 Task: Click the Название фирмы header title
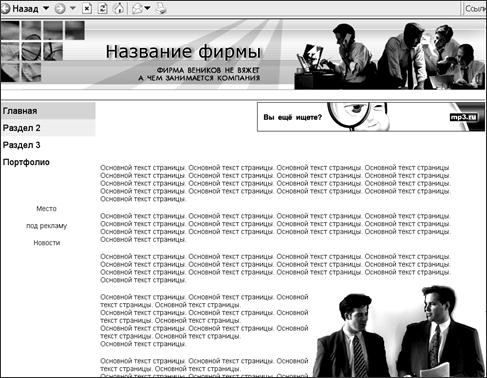183,52
